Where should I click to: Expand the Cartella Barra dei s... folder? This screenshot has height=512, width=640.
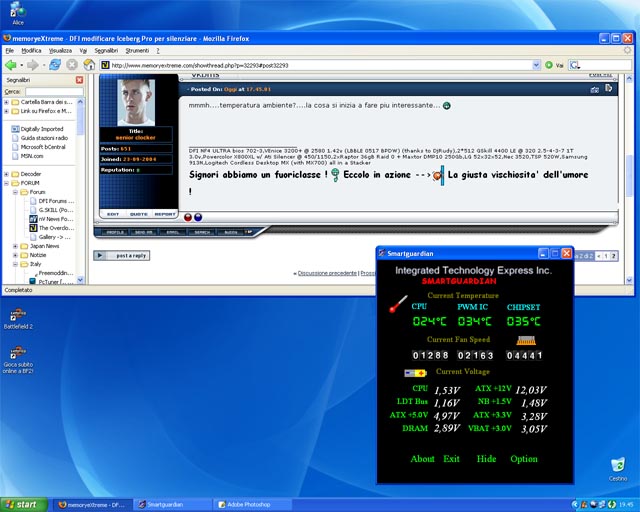tap(7, 102)
